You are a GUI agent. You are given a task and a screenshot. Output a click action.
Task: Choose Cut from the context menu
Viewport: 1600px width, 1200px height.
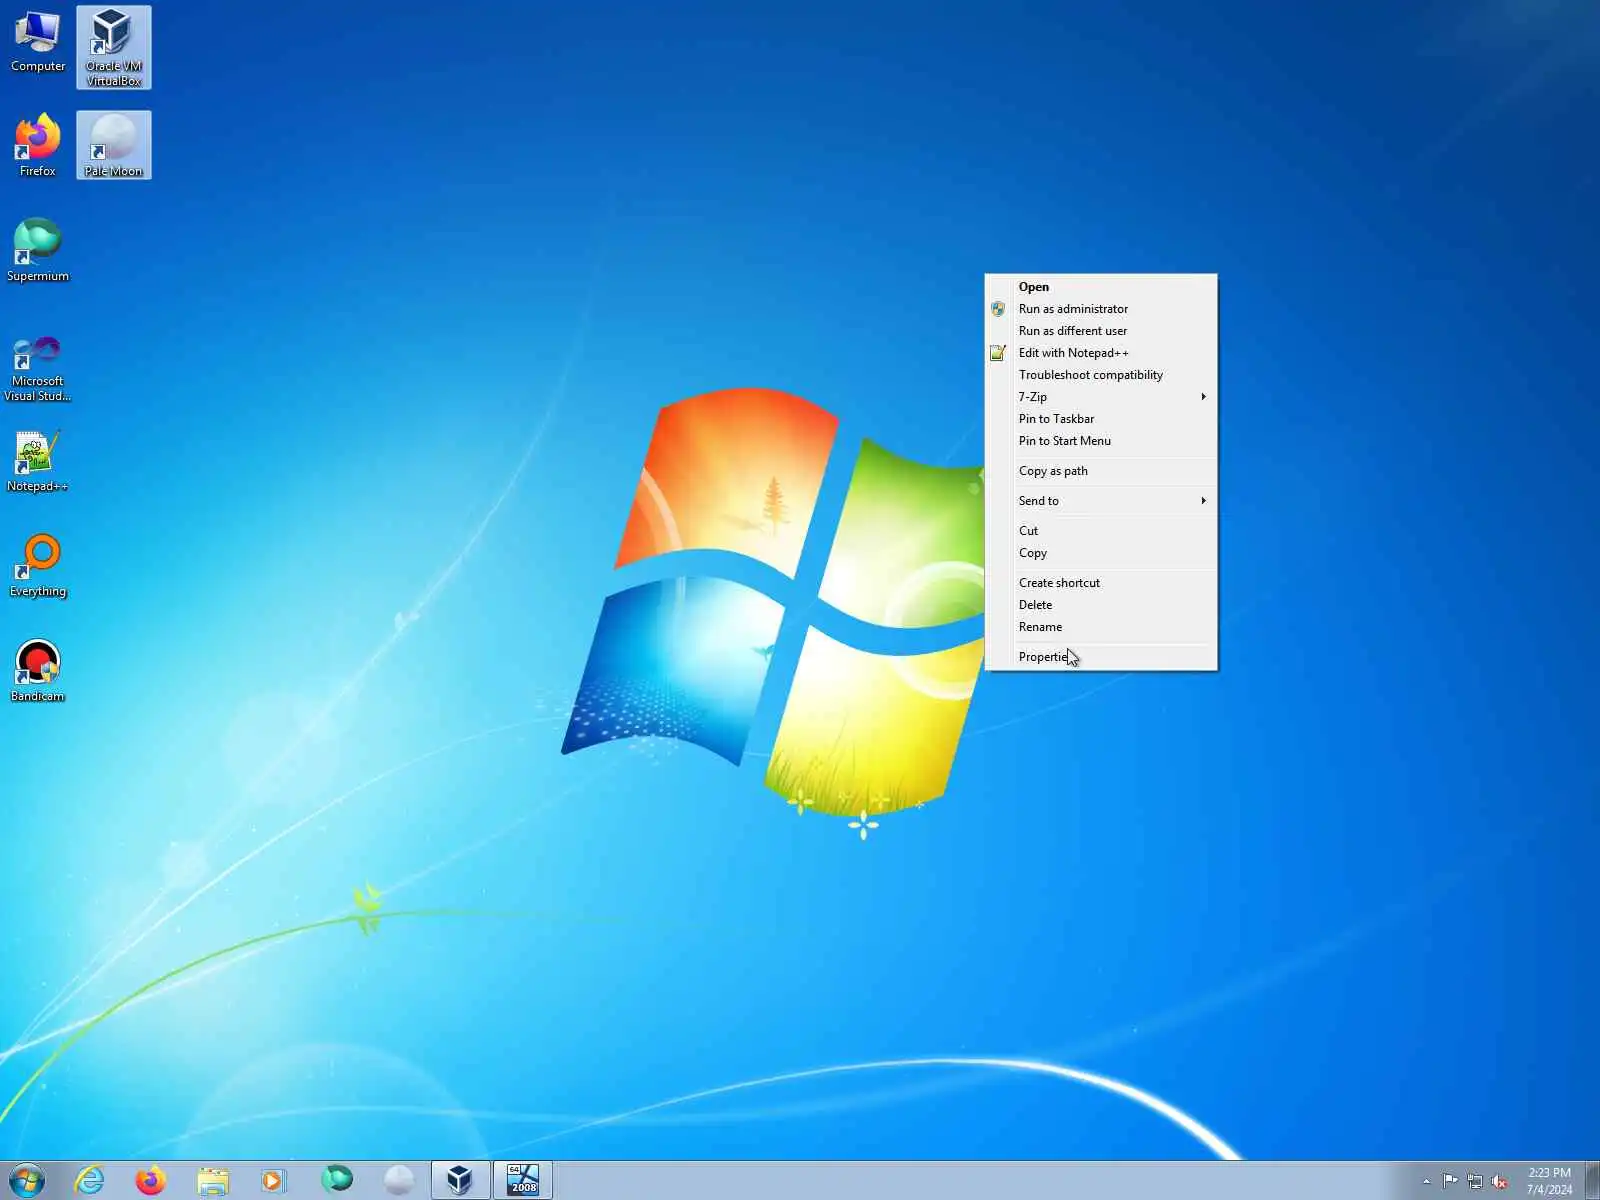(1101, 531)
